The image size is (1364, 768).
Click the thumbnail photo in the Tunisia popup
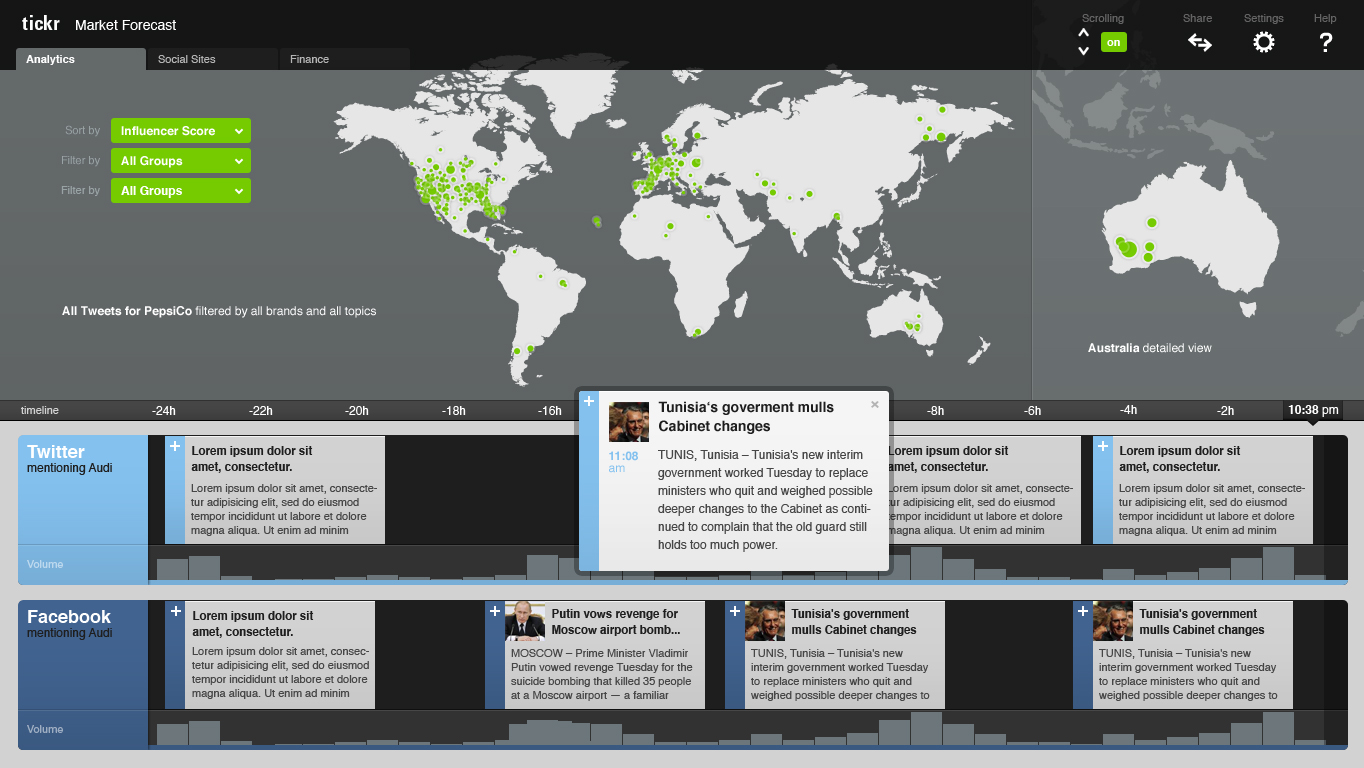[x=629, y=422]
